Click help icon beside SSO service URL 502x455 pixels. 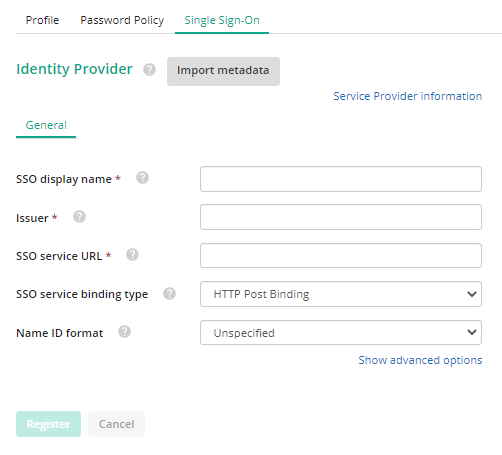pos(132,255)
